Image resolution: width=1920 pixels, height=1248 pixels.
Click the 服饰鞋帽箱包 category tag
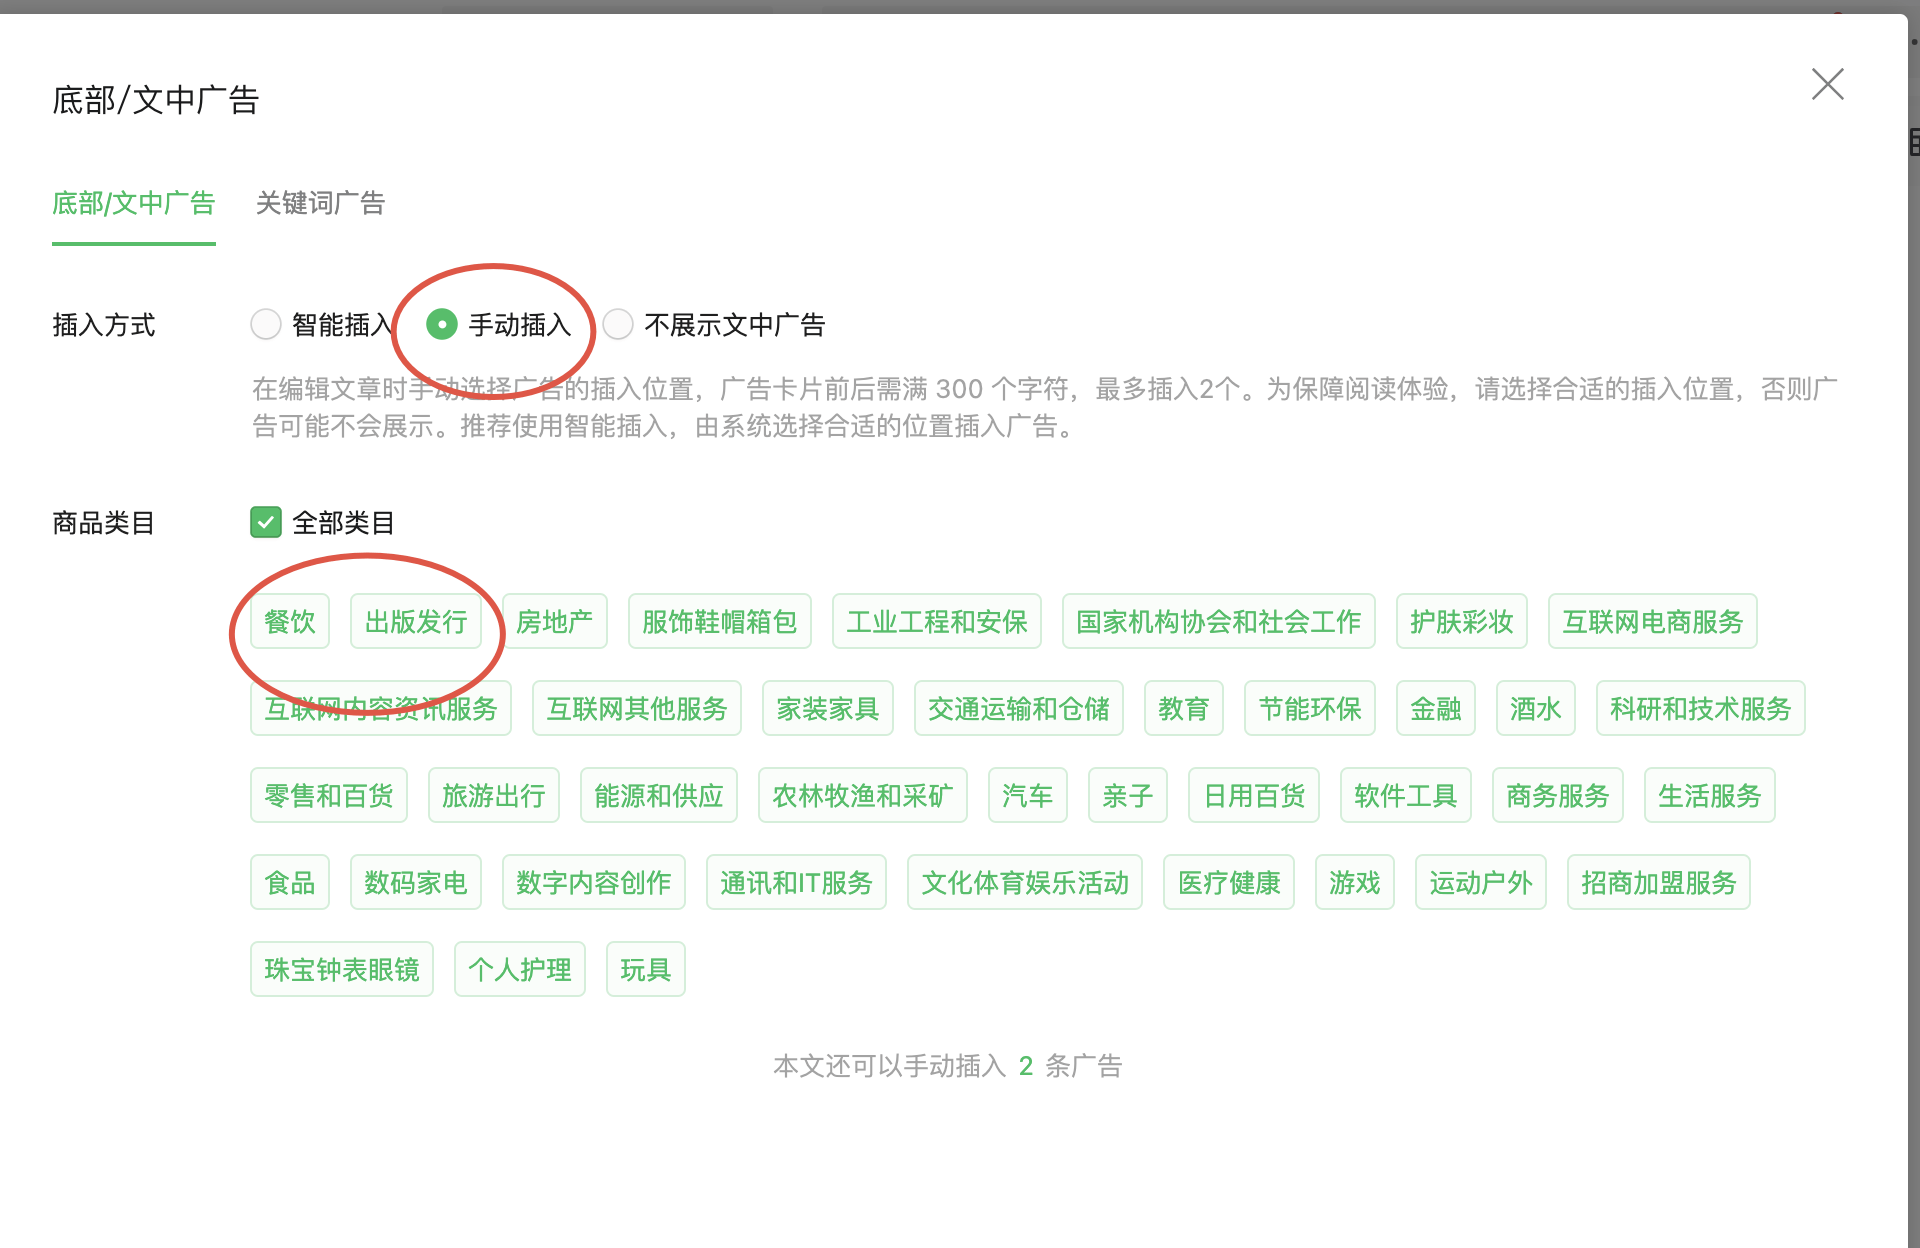(x=720, y=621)
